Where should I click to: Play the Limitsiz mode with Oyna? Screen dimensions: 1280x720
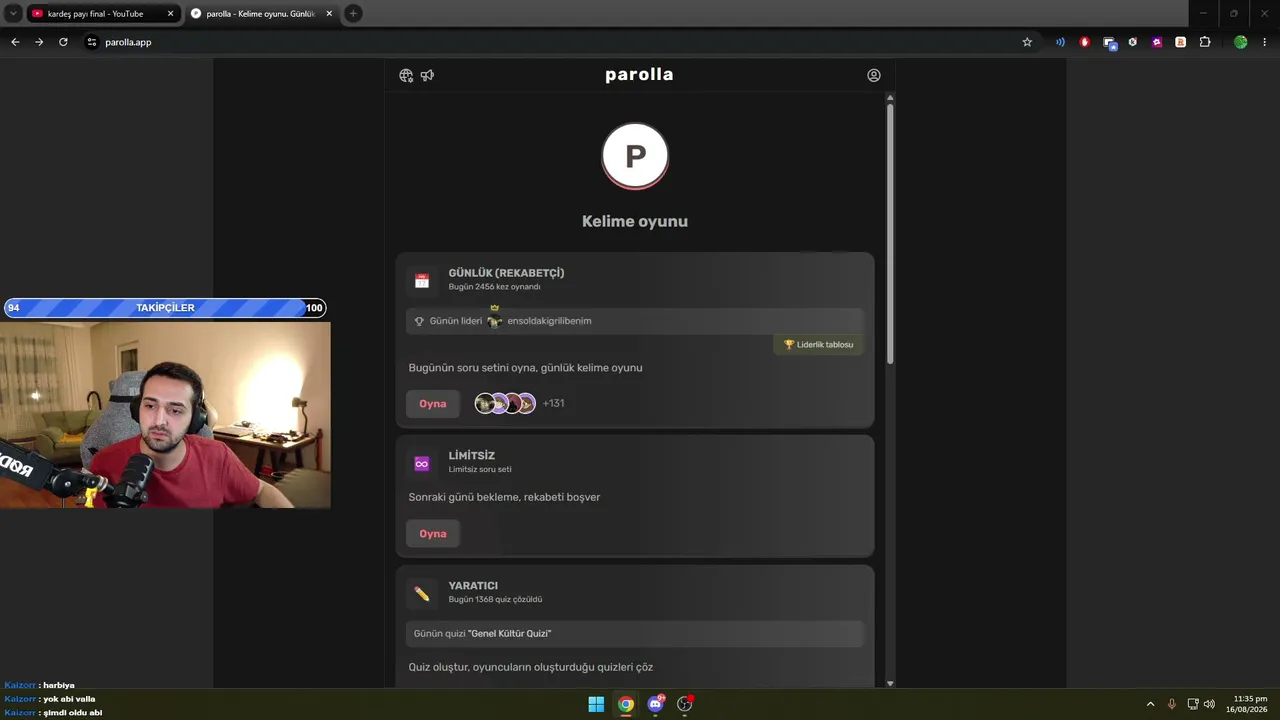tap(433, 534)
